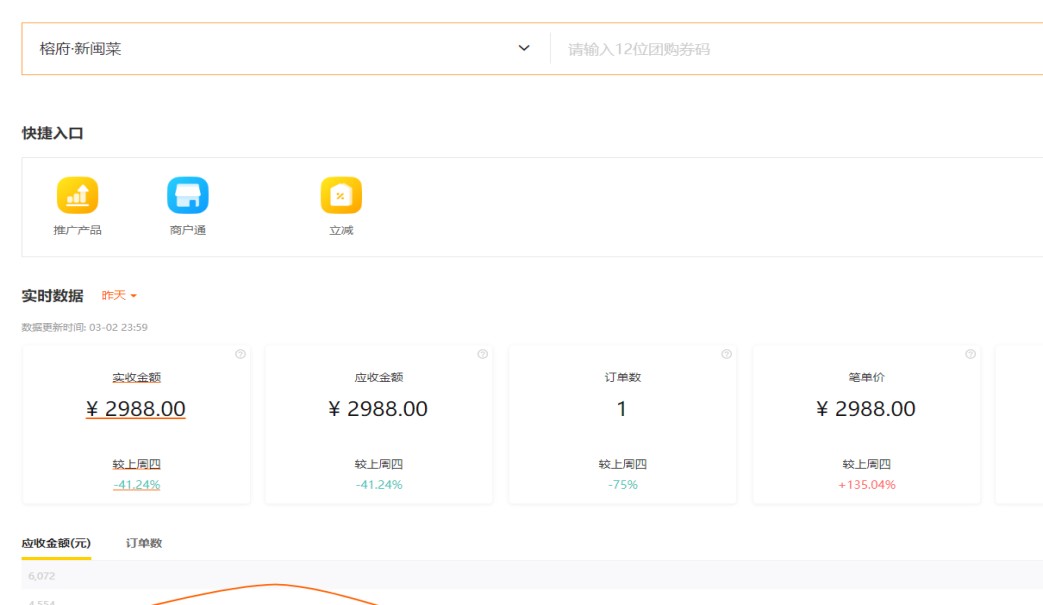This screenshot has width=1043, height=605.
Task: Click help icon on 实收金额 card
Action: (240, 354)
